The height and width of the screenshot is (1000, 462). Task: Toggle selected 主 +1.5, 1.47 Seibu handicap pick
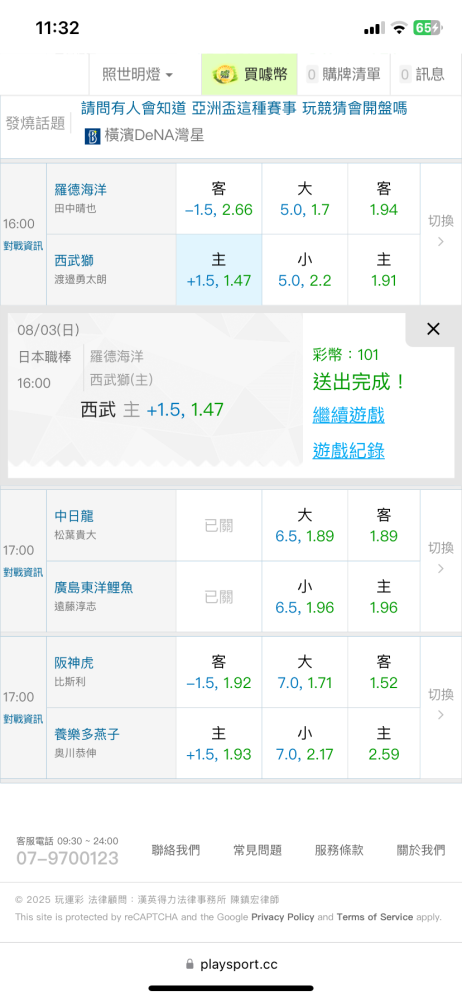(x=219, y=270)
